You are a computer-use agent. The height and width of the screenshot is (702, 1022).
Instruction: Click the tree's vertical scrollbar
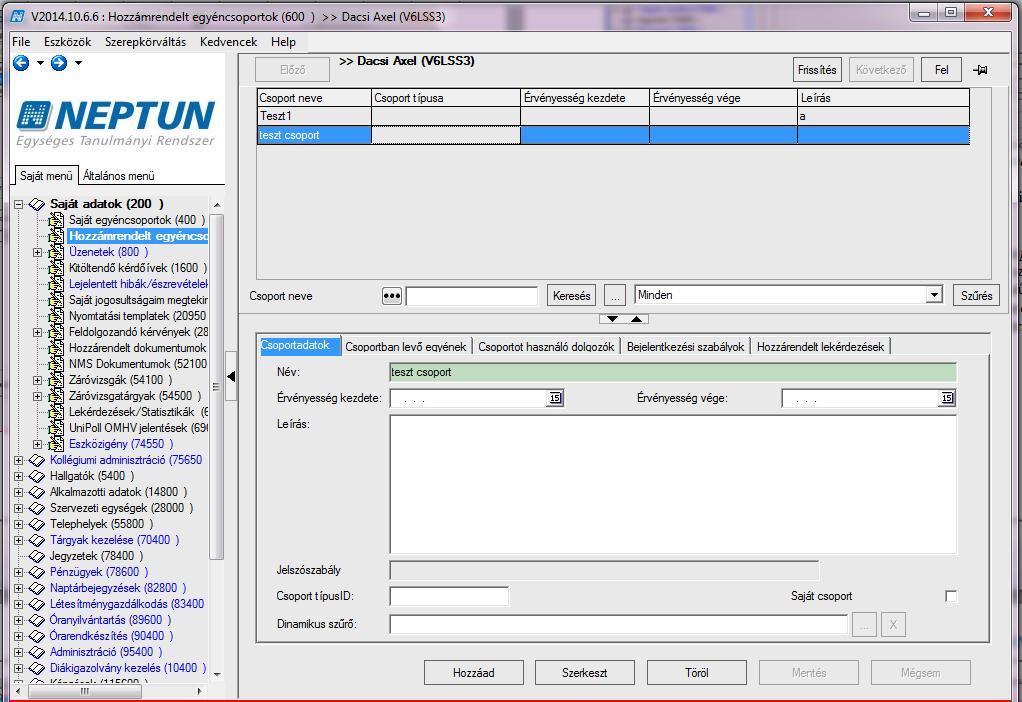(x=216, y=387)
